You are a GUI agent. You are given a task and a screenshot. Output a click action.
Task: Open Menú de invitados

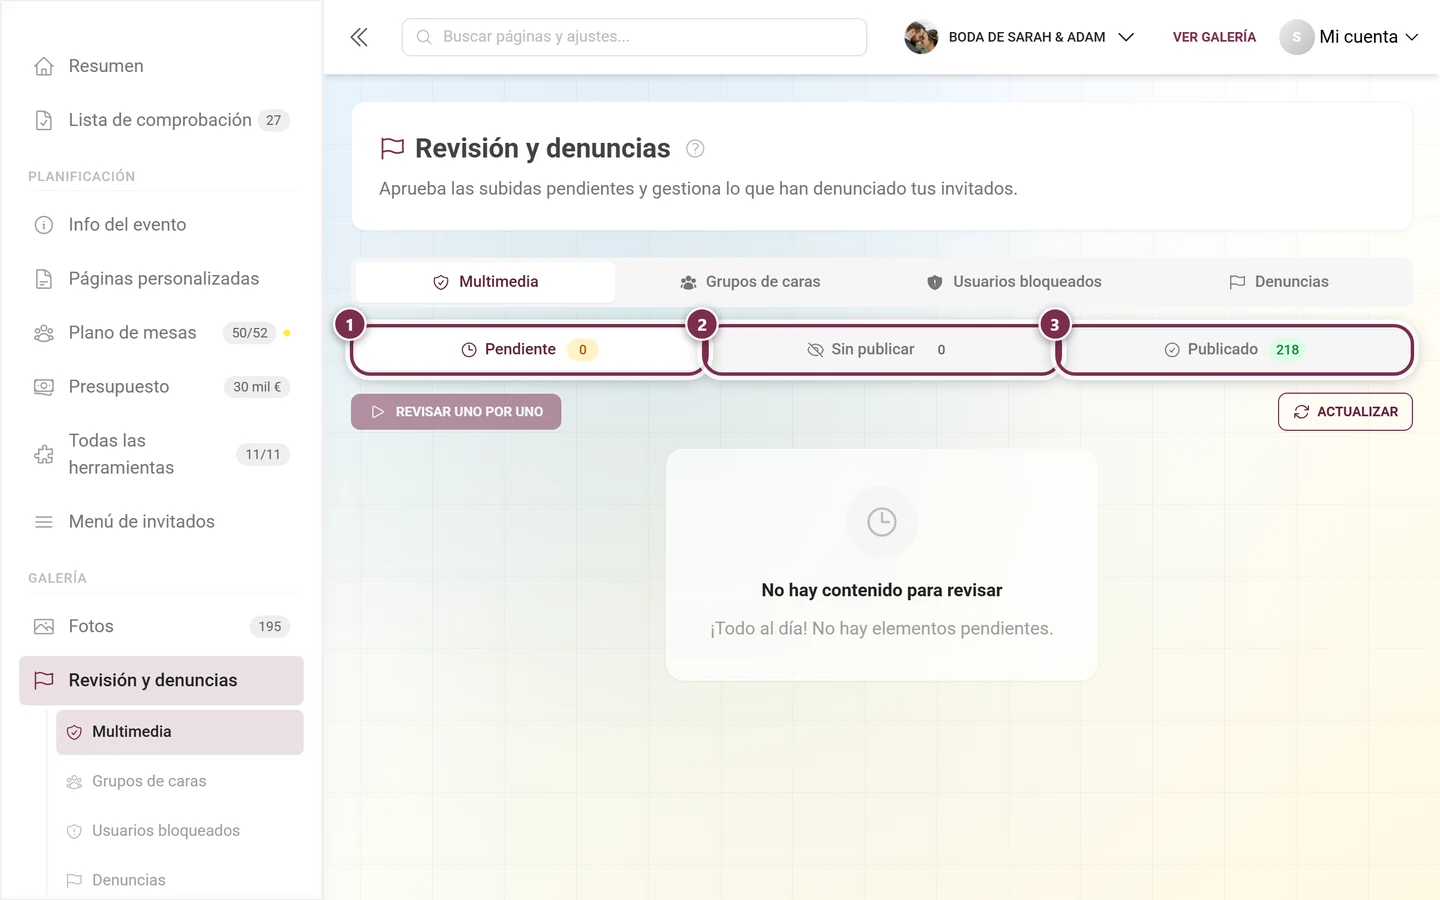(161, 522)
